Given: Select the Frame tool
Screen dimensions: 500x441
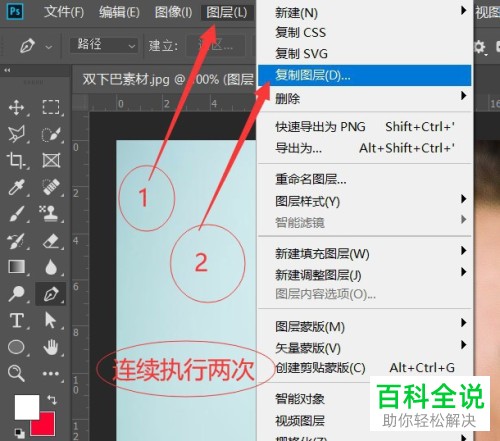Looking at the screenshot, I should pos(51,160).
